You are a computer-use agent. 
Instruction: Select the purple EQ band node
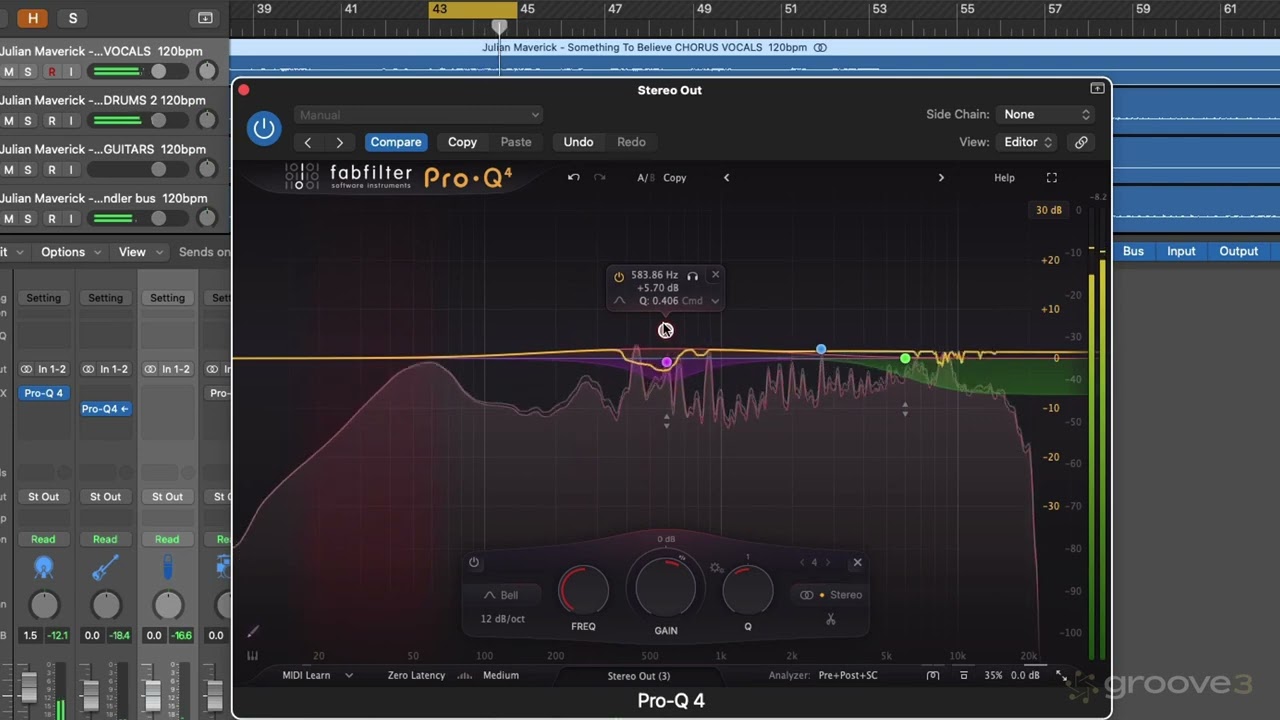point(667,362)
